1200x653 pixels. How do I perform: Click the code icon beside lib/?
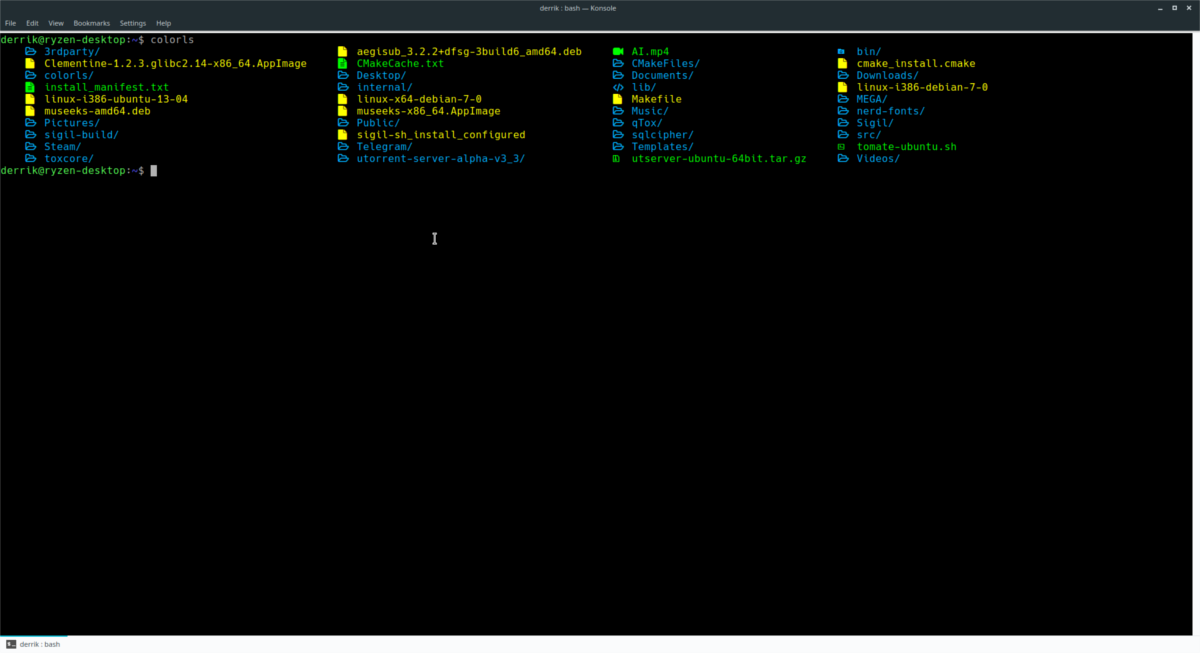618,87
